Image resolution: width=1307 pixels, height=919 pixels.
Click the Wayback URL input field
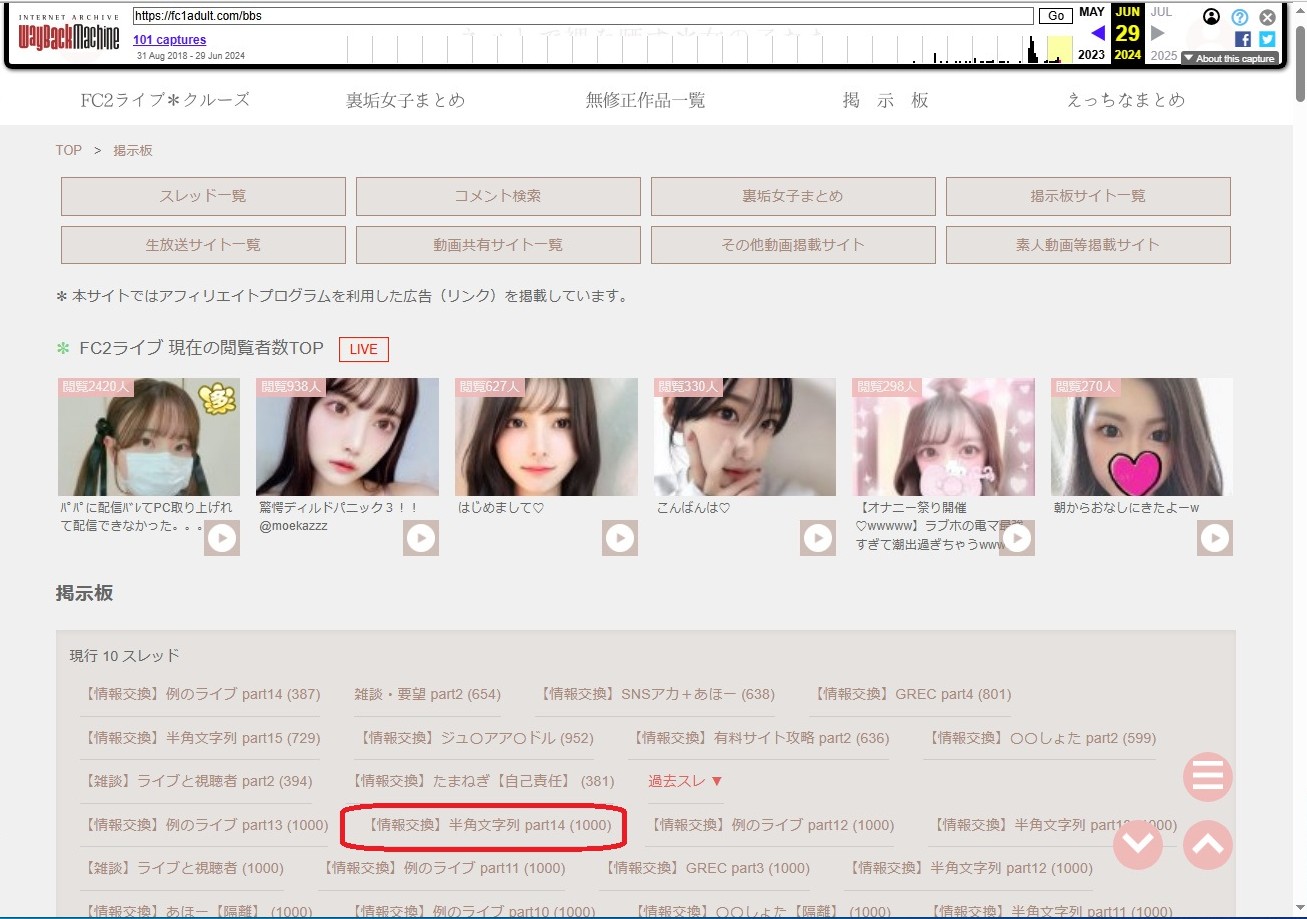(582, 17)
